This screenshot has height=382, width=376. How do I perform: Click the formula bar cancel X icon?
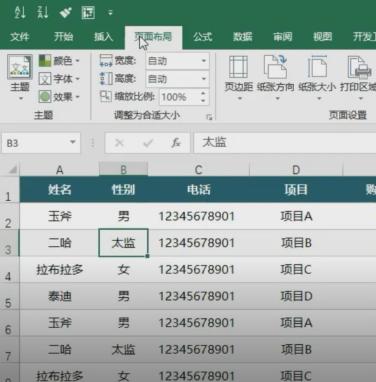point(119,143)
